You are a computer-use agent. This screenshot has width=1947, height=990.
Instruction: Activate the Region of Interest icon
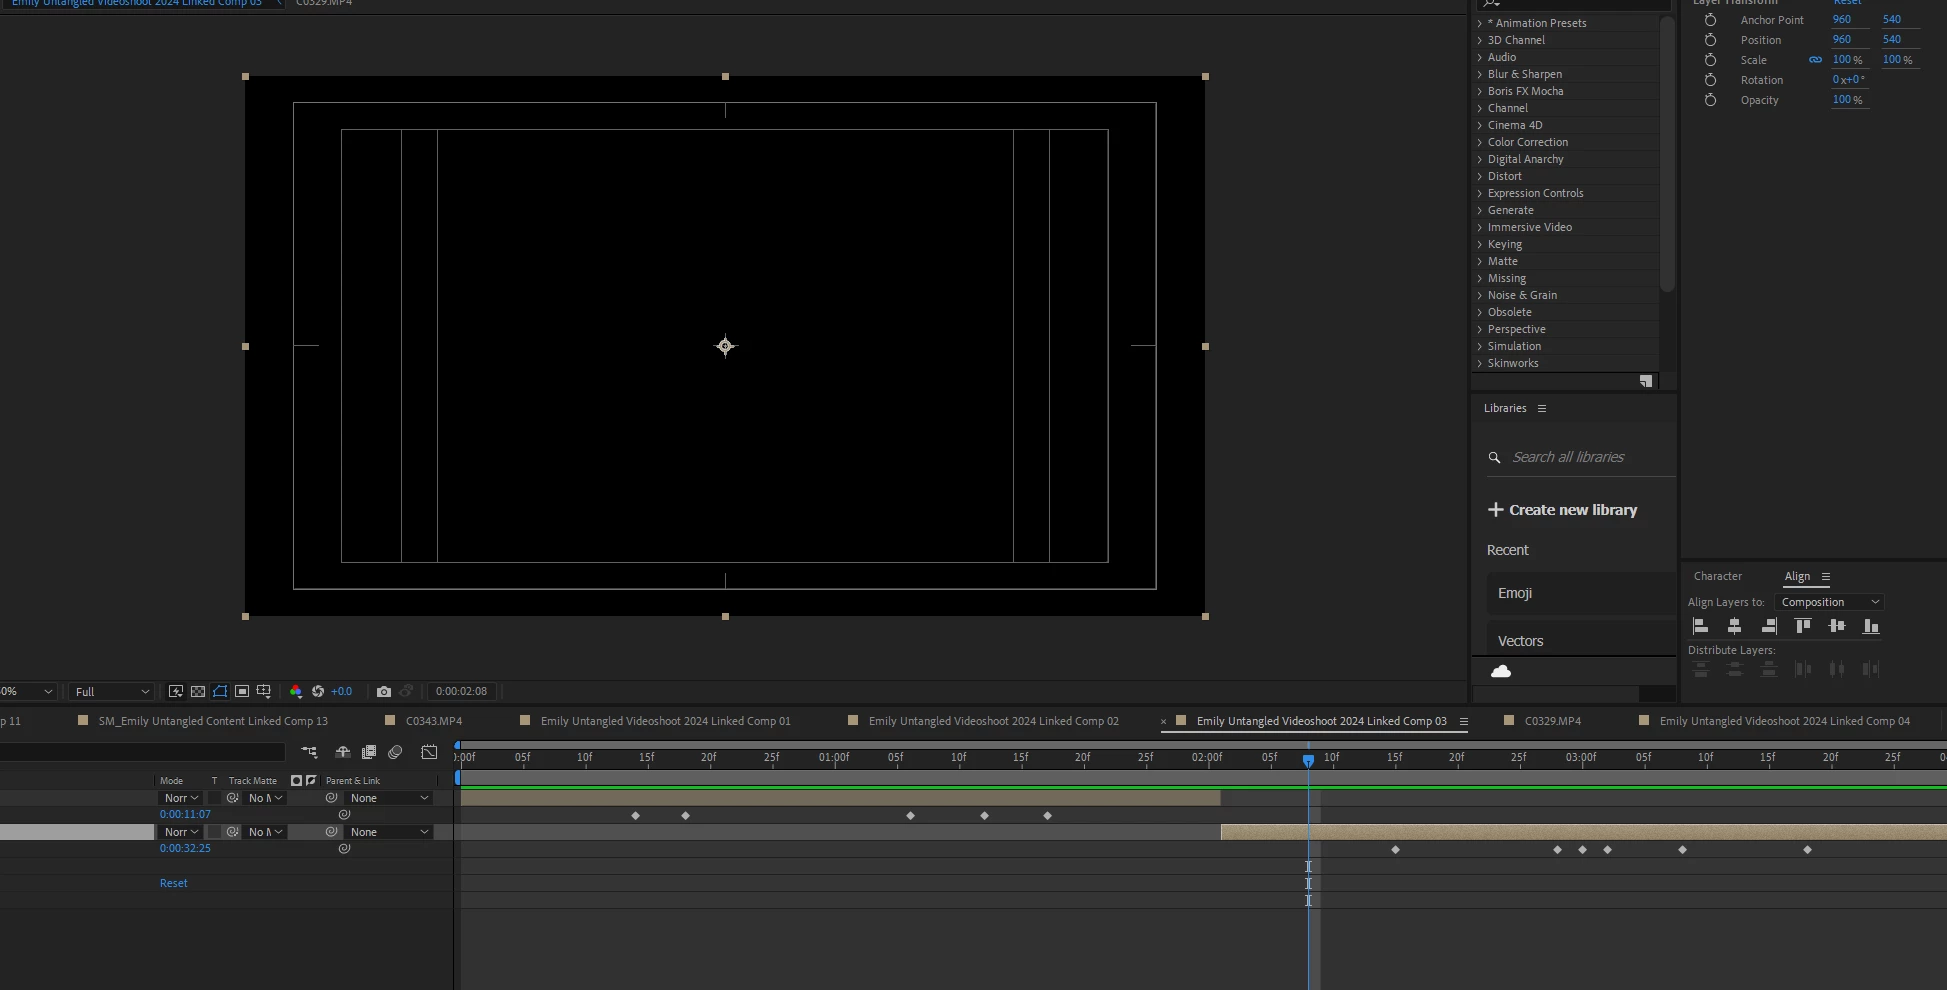coord(242,691)
